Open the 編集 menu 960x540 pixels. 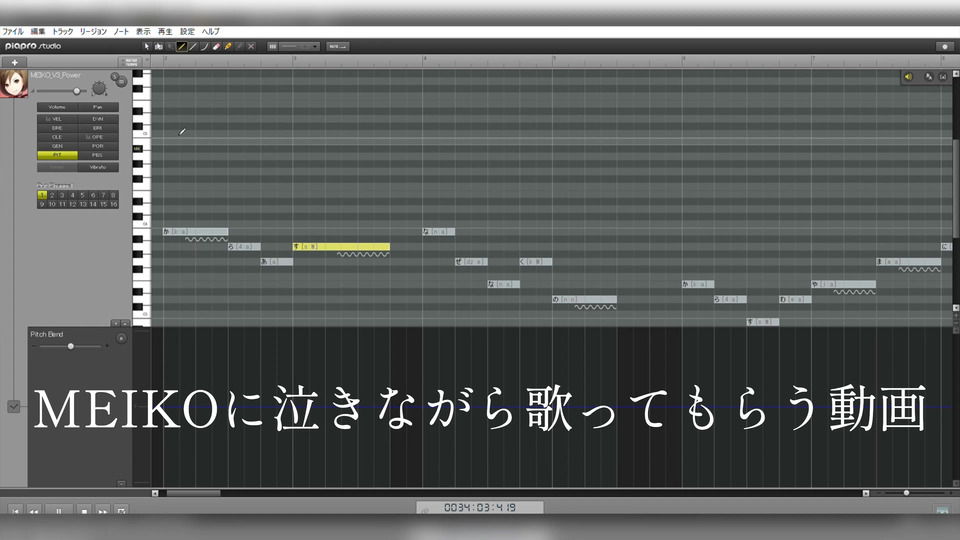[x=38, y=31]
